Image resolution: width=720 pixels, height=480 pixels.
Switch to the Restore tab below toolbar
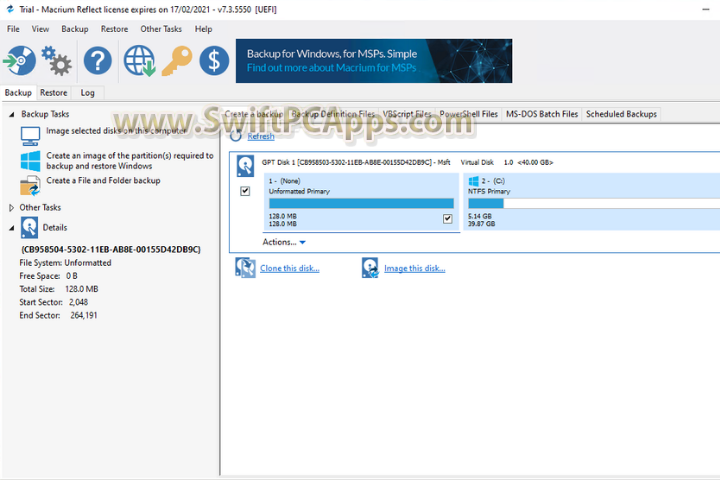click(54, 93)
